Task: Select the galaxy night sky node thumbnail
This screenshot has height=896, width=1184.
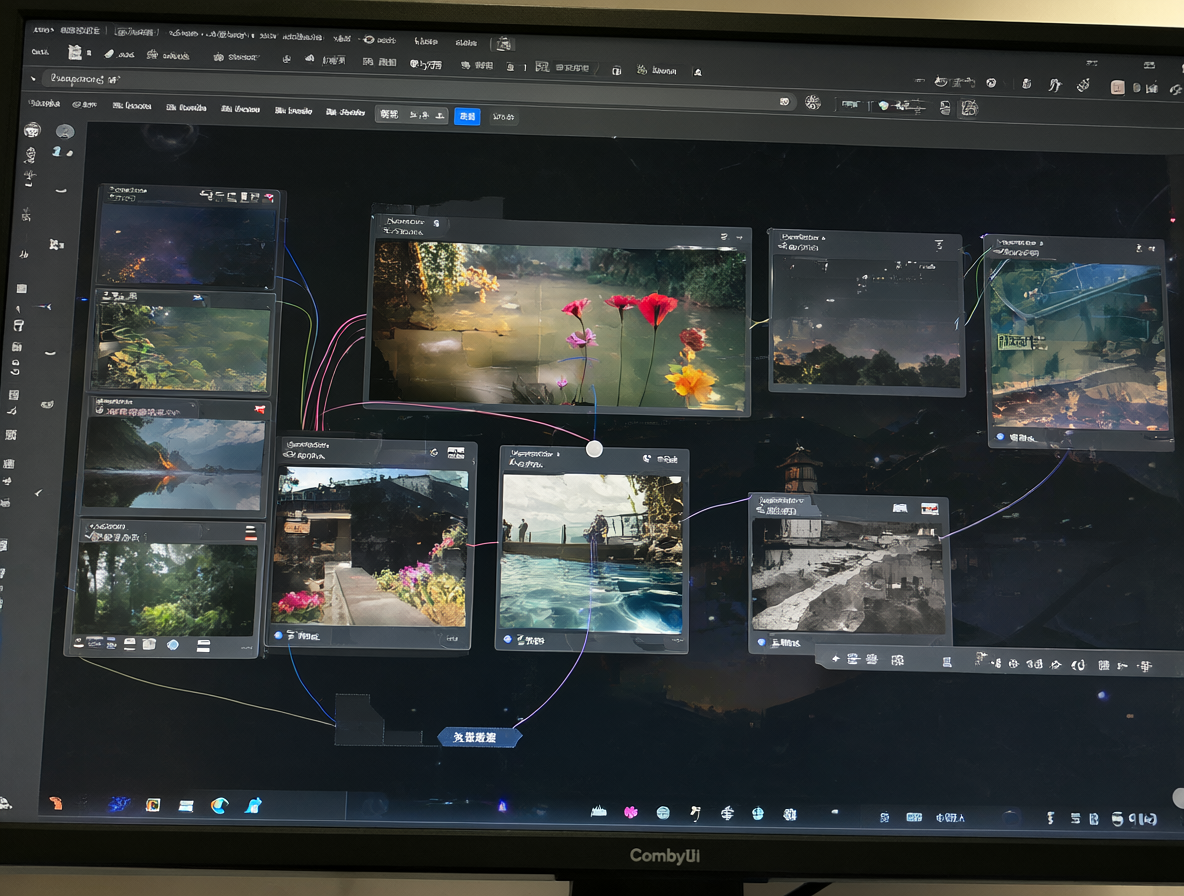Action: [x=187, y=245]
